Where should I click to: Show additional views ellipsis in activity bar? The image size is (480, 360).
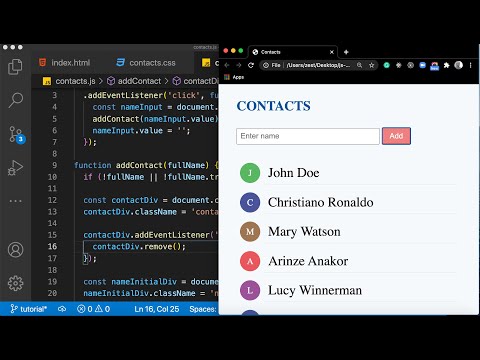click(15, 201)
